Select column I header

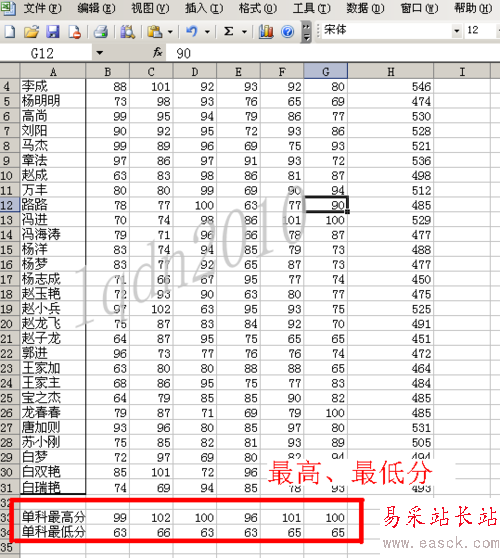coord(462,72)
